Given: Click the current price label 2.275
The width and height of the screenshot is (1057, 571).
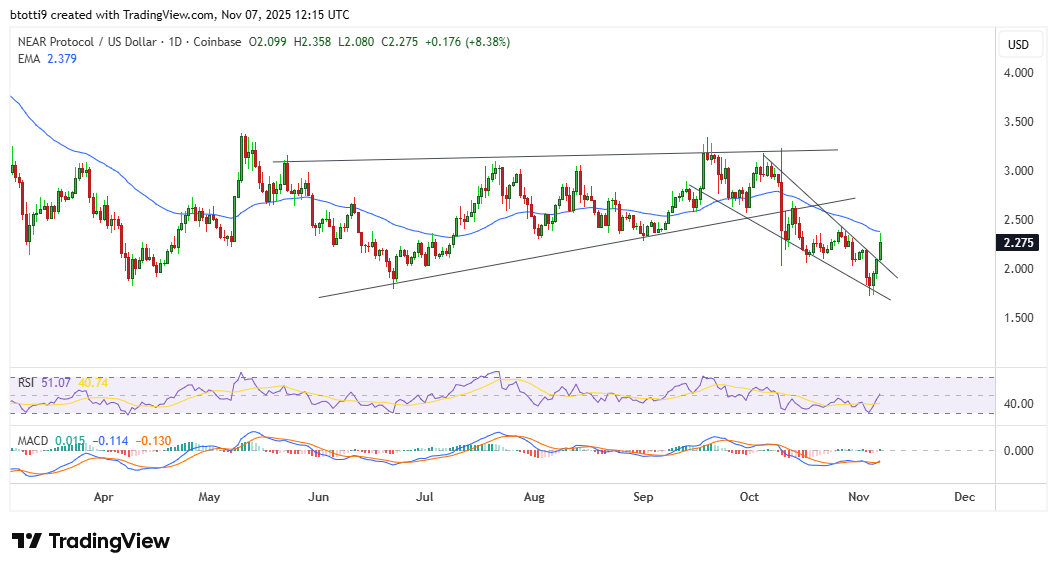Looking at the screenshot, I should 1019,242.
